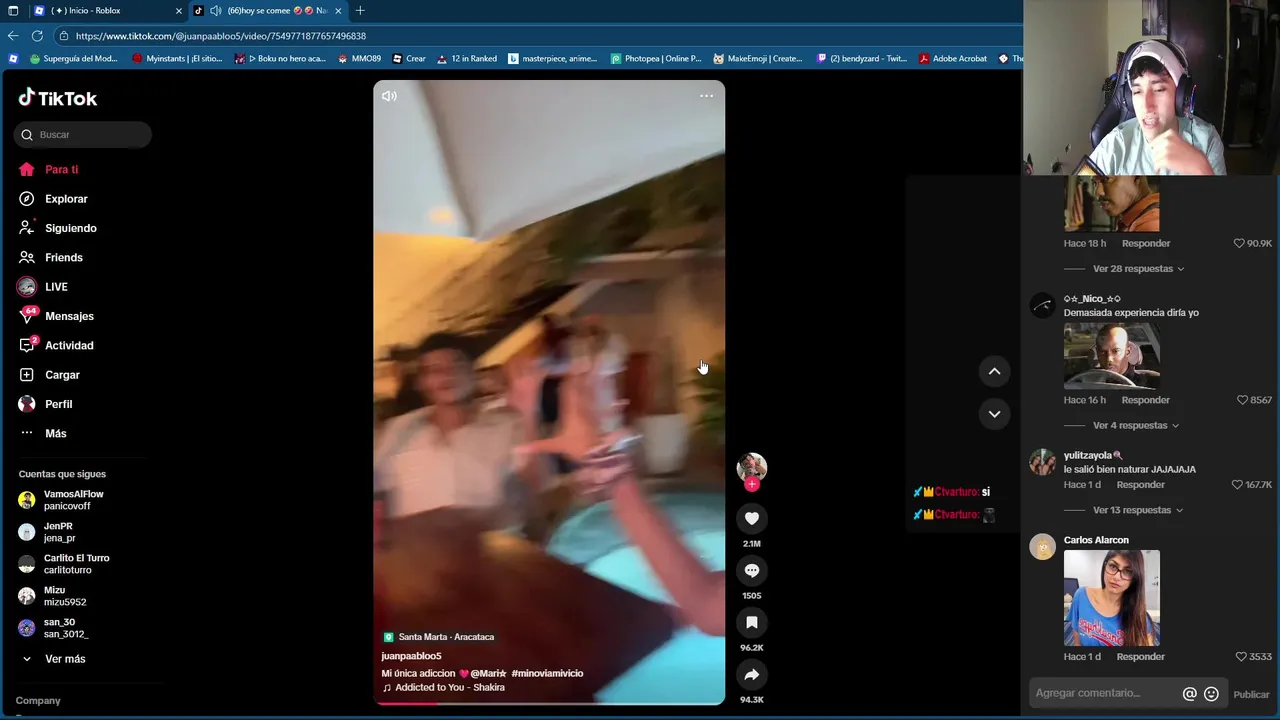1280x720 pixels.
Task: Click the Publicar button
Action: pyautogui.click(x=1251, y=694)
